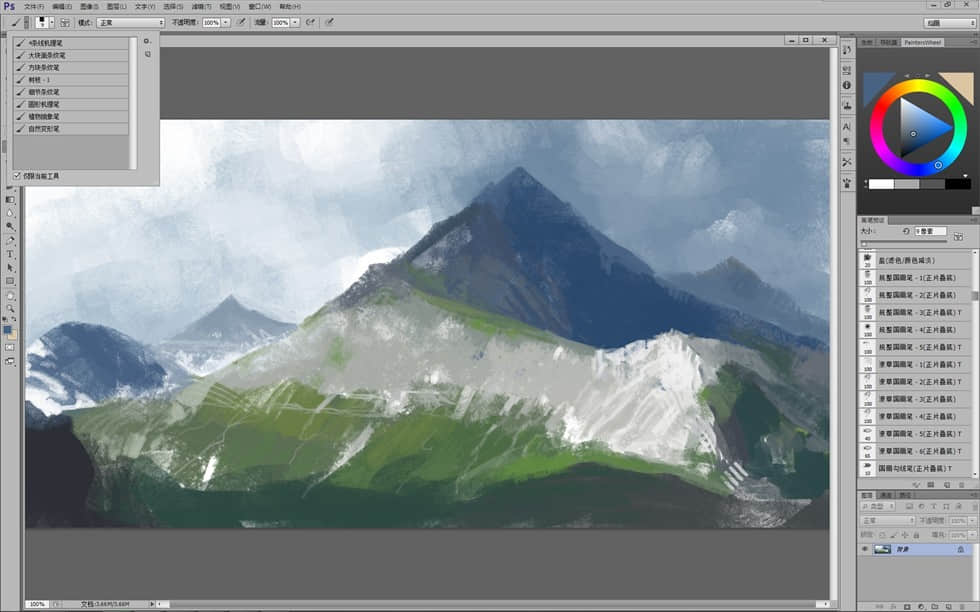Click the foreground color swatch in toolbox

click(x=6, y=329)
